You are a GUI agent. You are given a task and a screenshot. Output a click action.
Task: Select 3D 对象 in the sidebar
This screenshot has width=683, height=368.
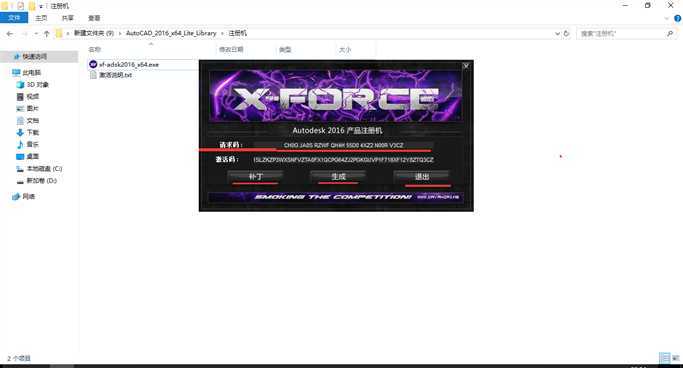pos(33,84)
